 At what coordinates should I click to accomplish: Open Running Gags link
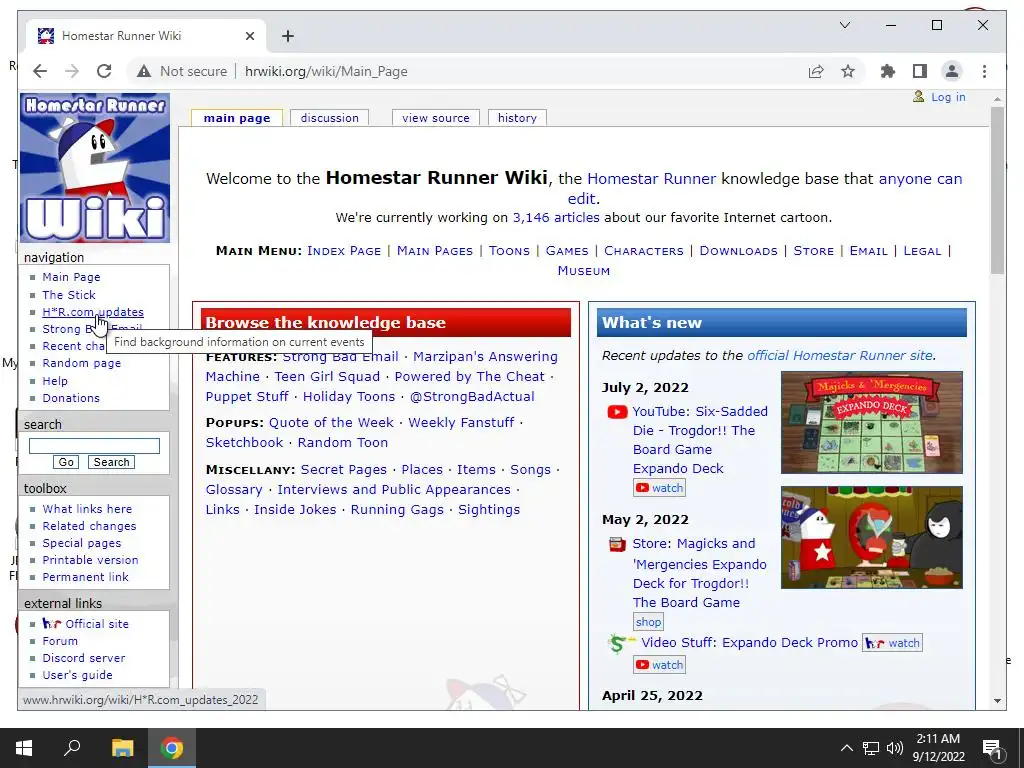[x=397, y=509]
